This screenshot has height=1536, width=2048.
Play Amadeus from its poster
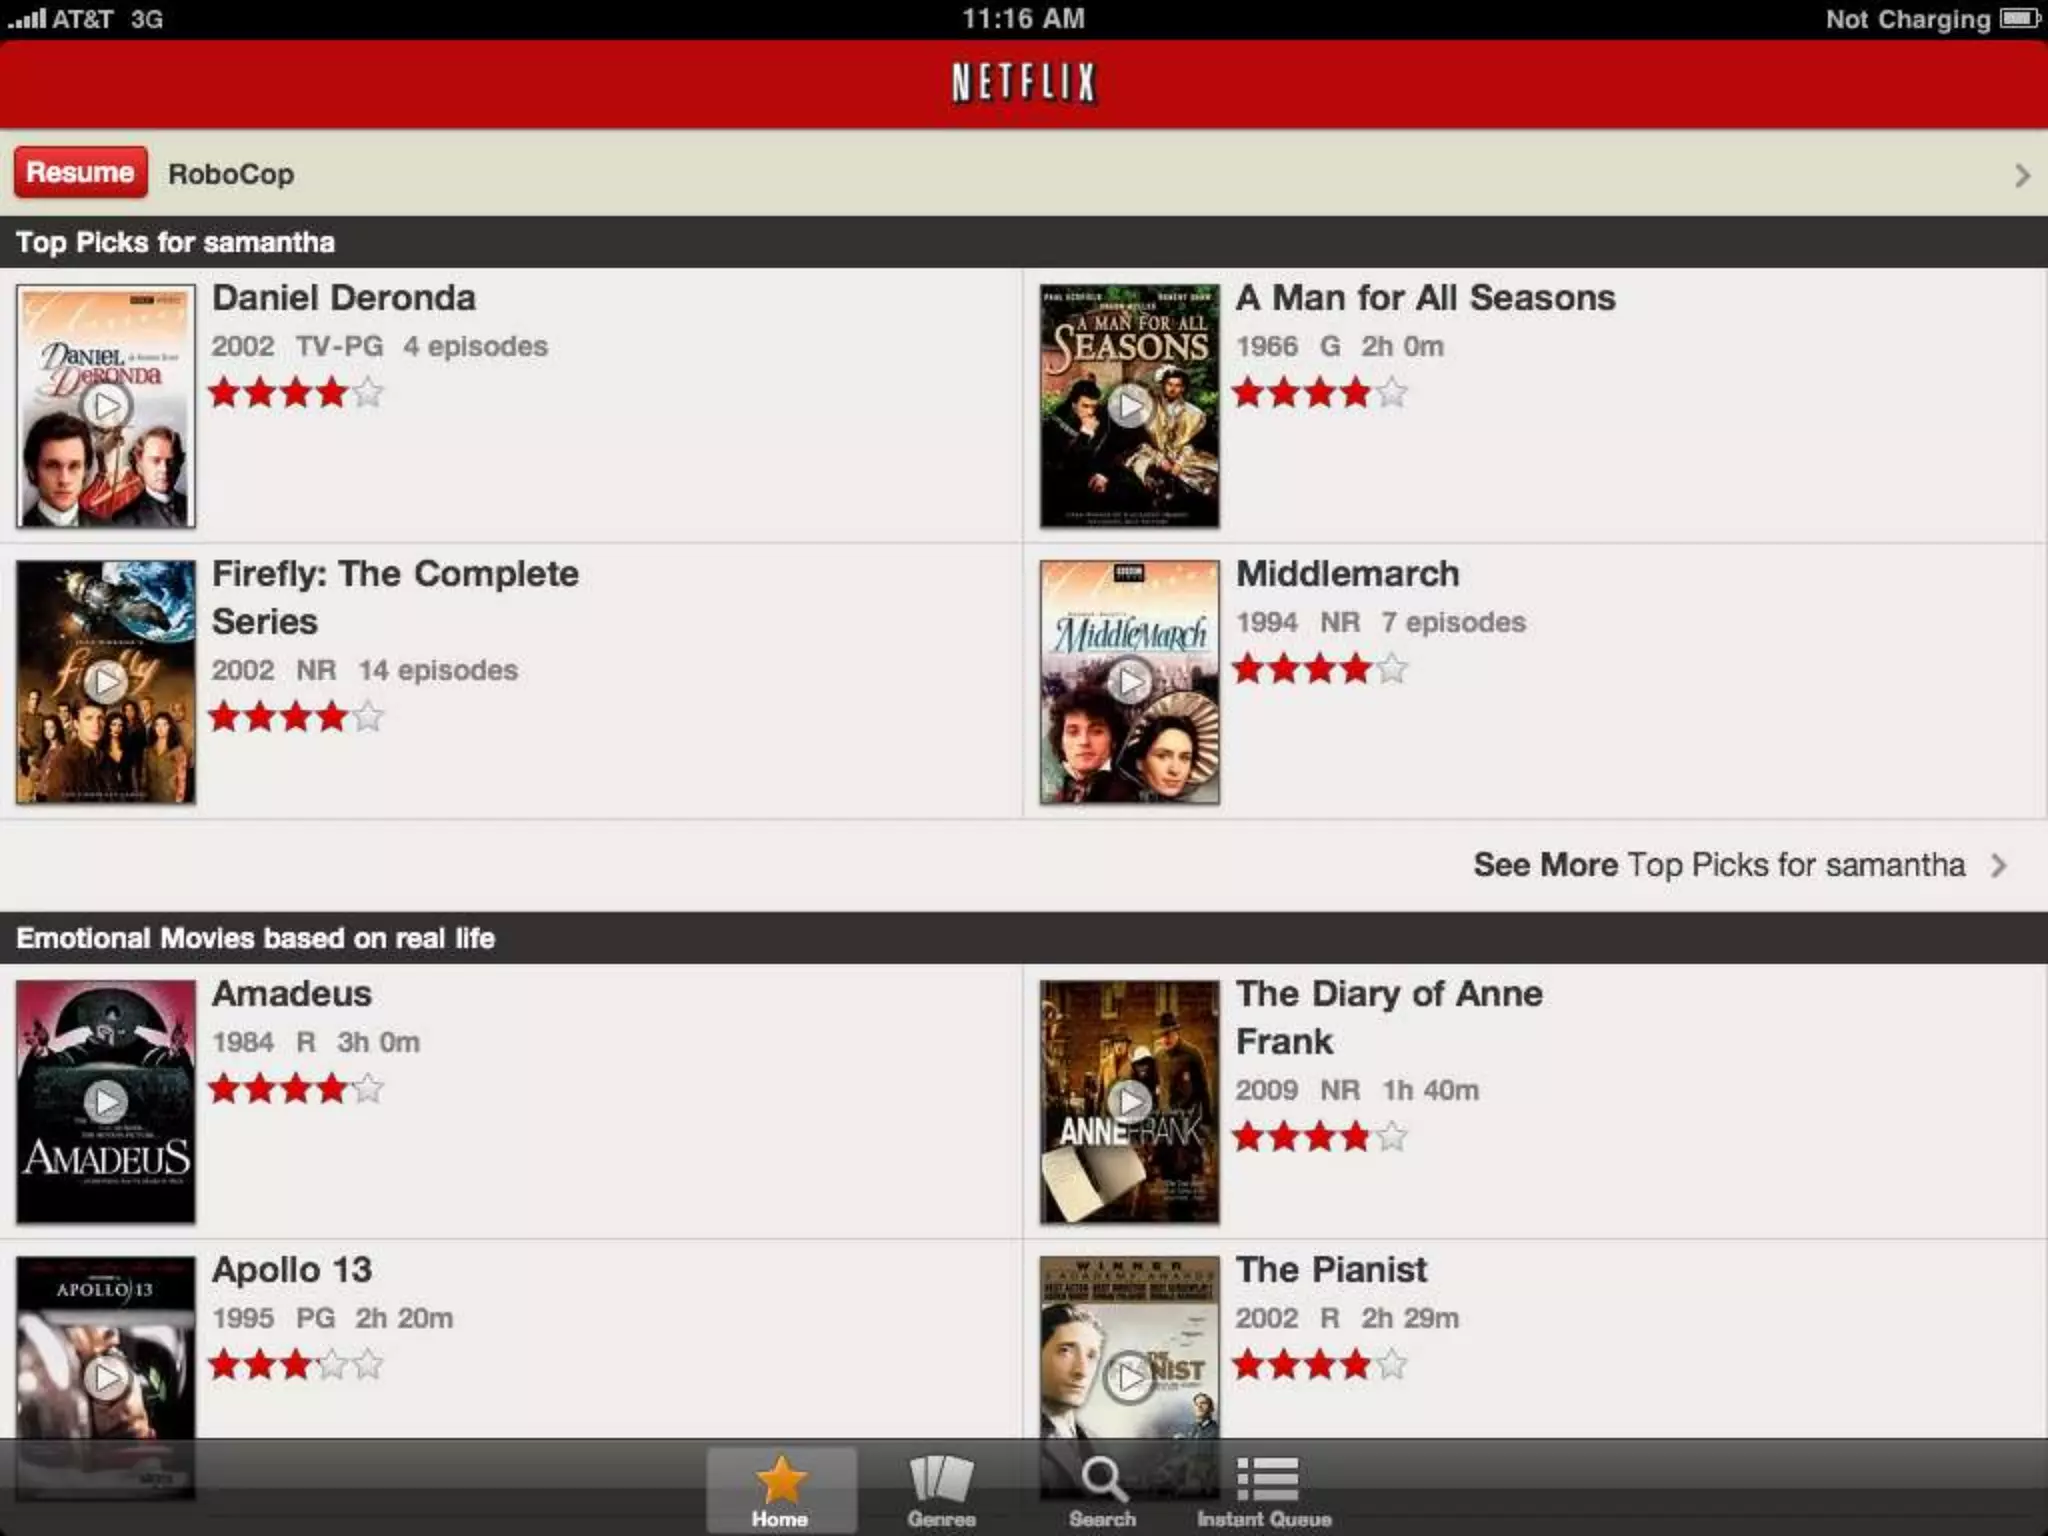click(x=106, y=1102)
